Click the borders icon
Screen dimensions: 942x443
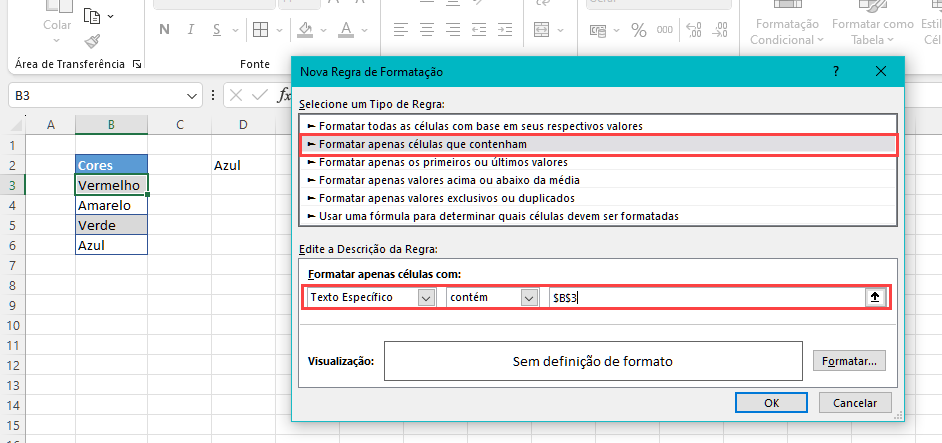260,29
